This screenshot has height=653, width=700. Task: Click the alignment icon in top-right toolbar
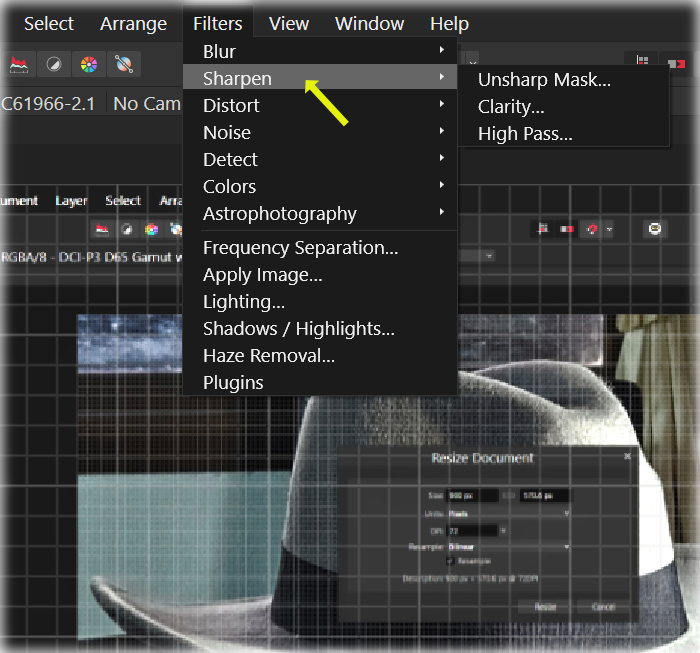click(642, 61)
